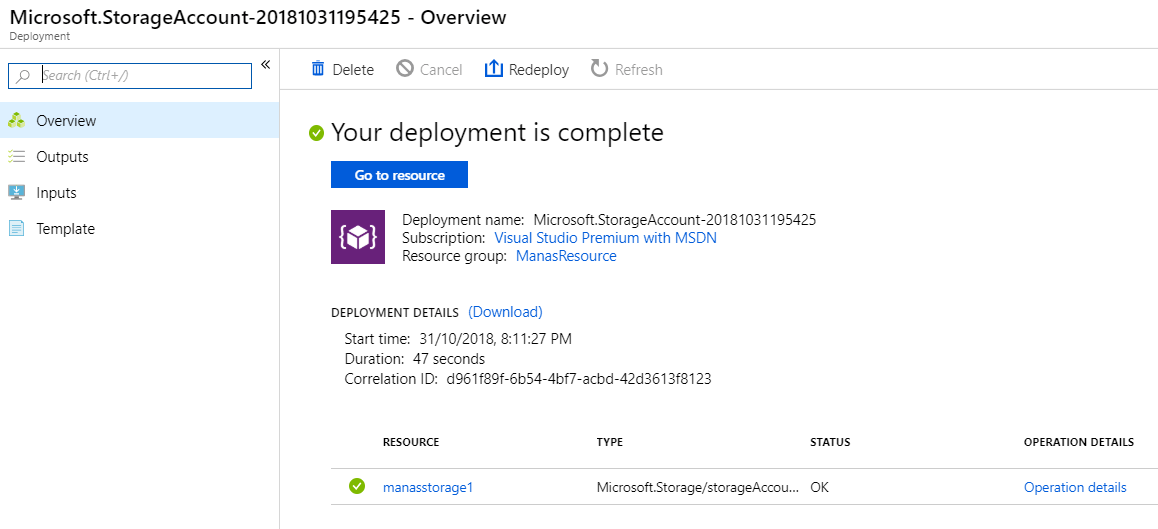The image size is (1158, 529).
Task: Click the green deployment complete checkmark
Action: pyautogui.click(x=316, y=133)
